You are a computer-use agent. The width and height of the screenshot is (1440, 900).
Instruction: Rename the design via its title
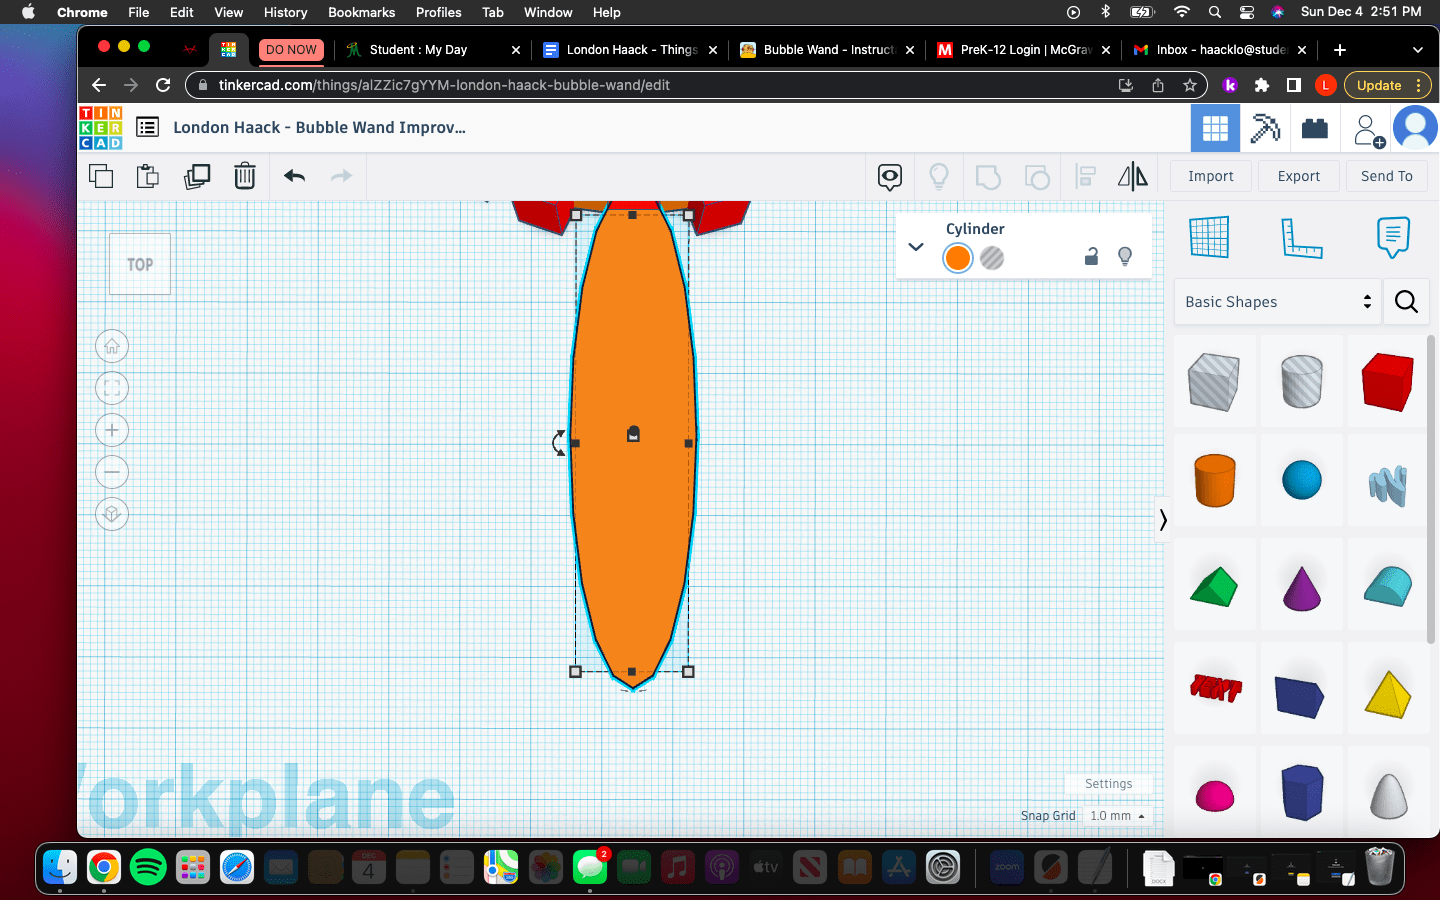click(x=320, y=128)
